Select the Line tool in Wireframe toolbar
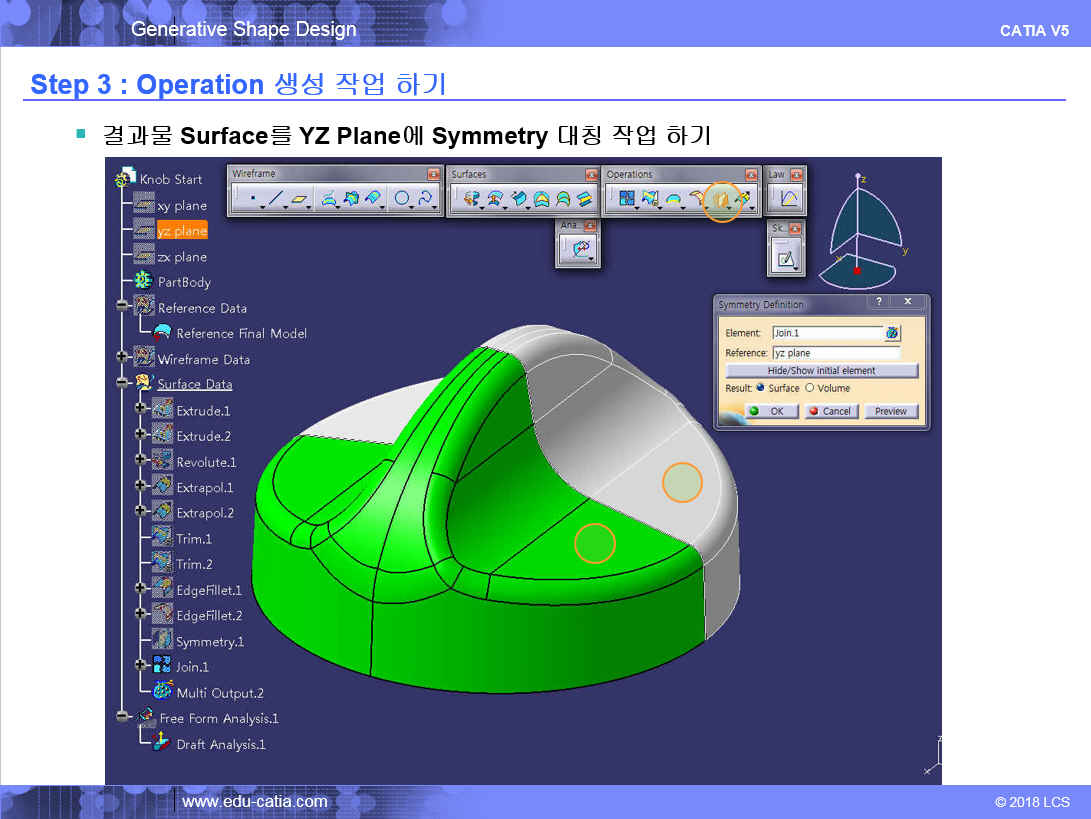The width and height of the screenshot is (1091, 819). tap(276, 200)
